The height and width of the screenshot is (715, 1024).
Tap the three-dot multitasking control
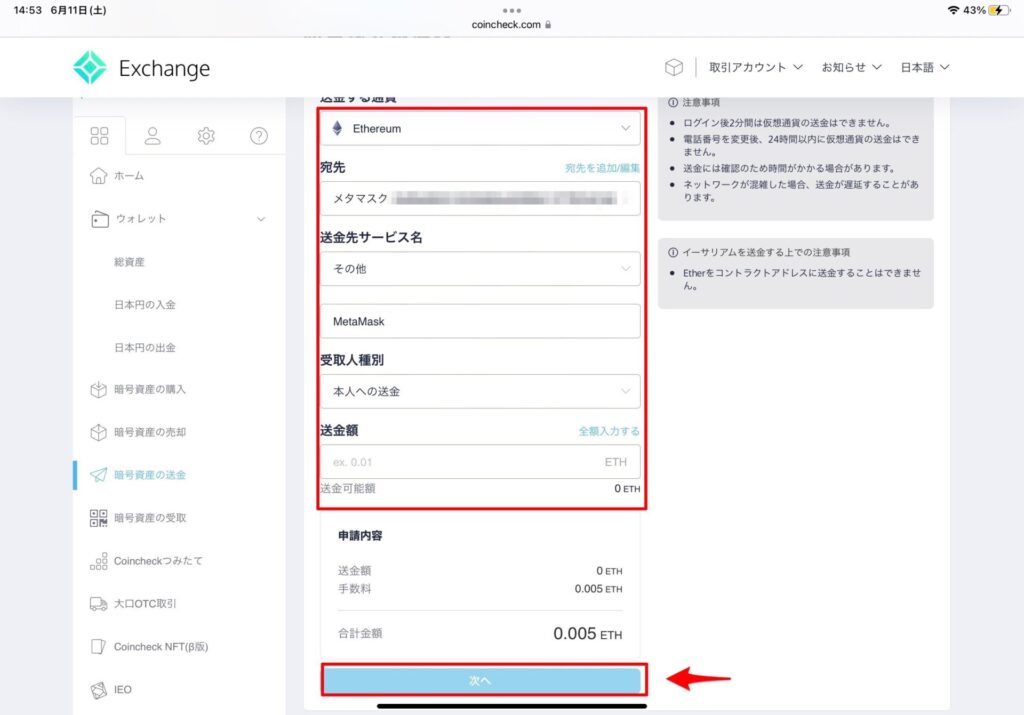(511, 10)
